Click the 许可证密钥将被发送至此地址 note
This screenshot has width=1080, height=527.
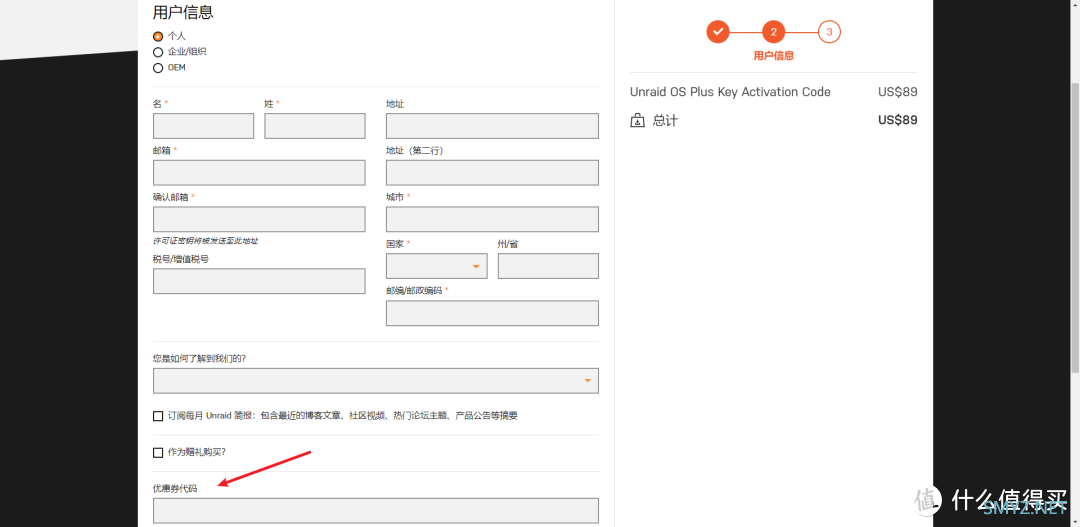(205, 241)
